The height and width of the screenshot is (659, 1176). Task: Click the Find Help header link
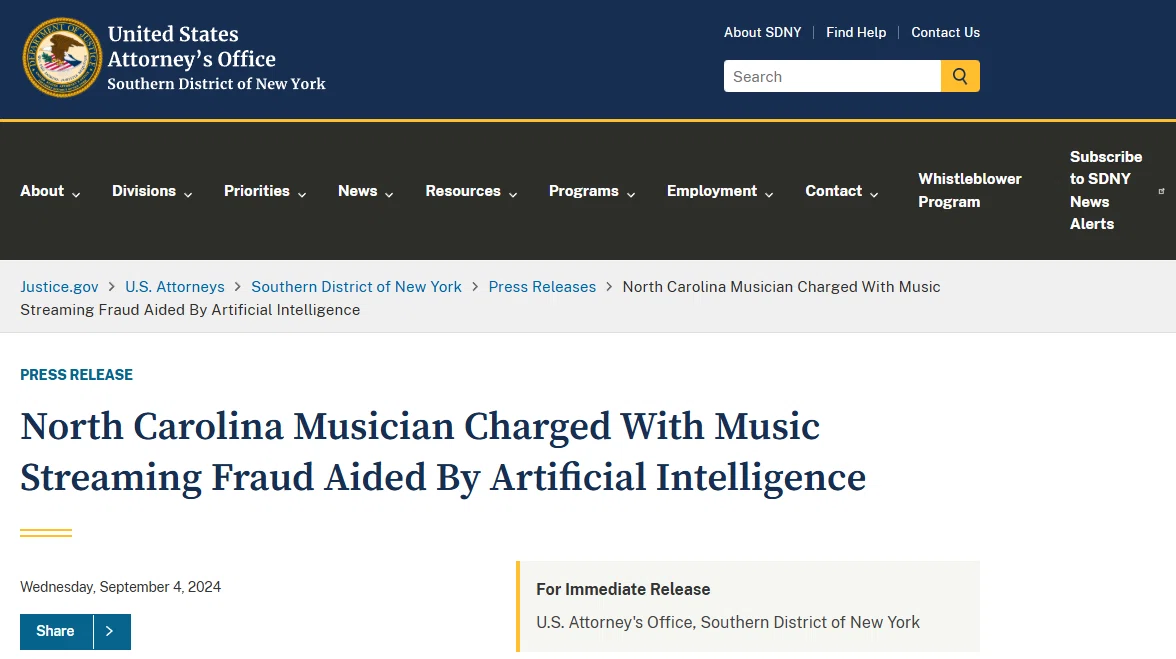pos(856,32)
